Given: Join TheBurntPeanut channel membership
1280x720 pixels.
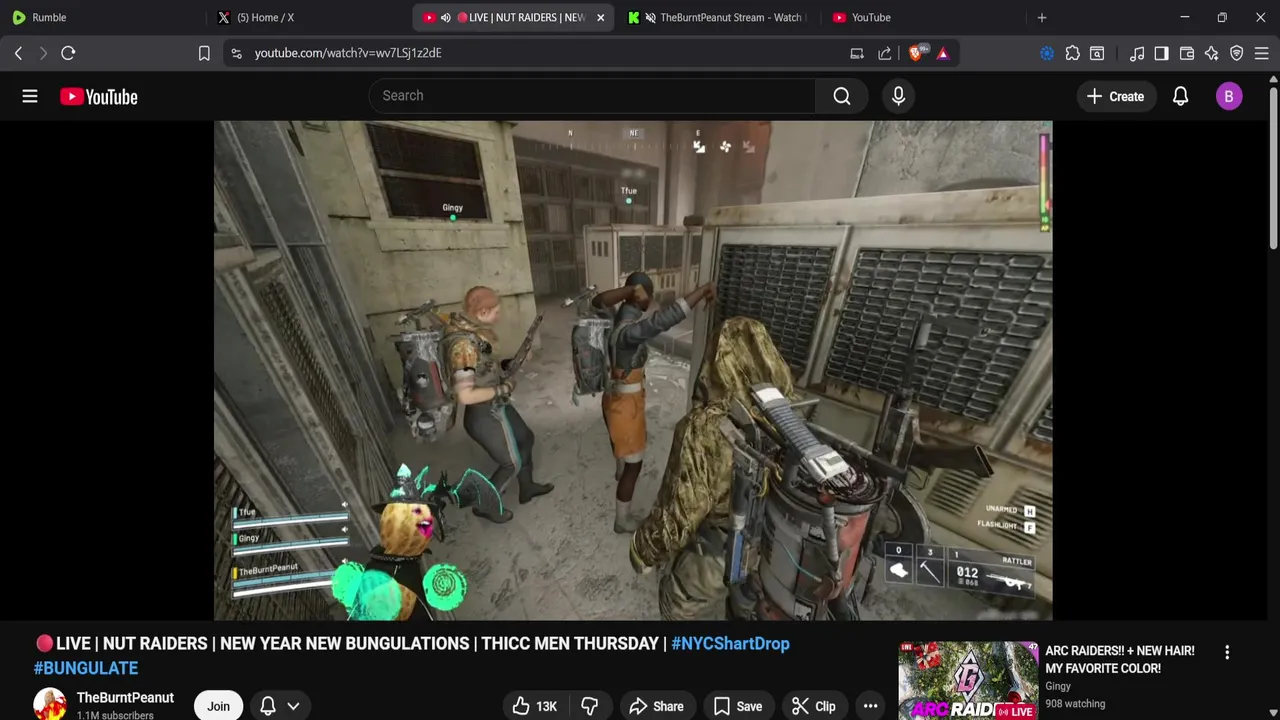Looking at the screenshot, I should pos(218,706).
